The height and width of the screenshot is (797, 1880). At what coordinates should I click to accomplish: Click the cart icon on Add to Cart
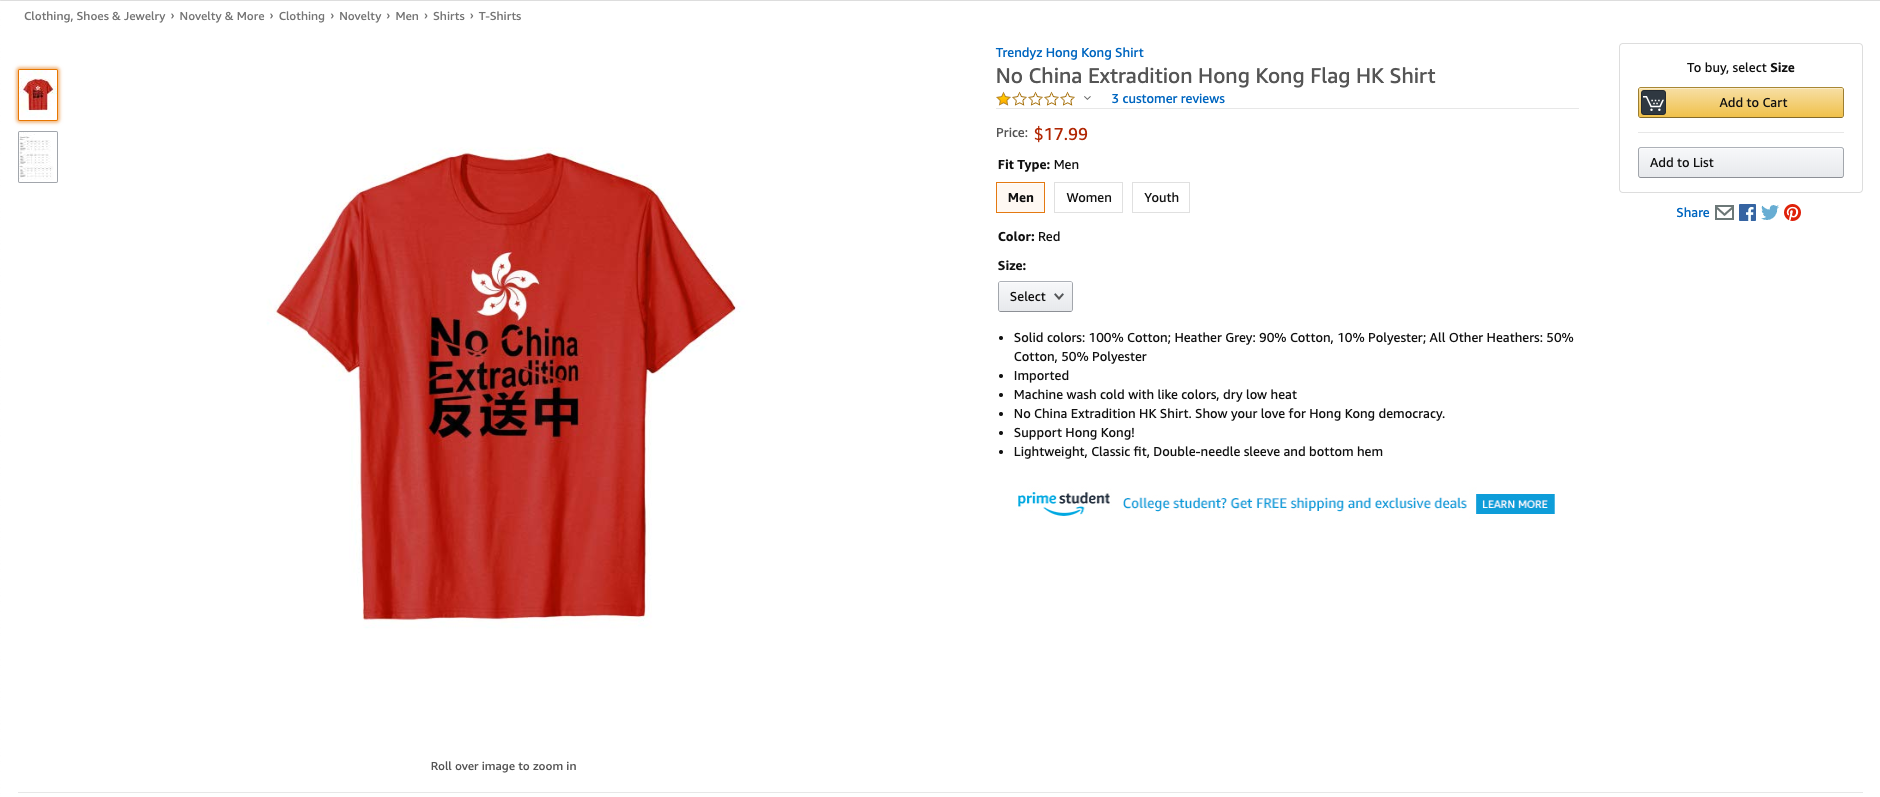[x=1653, y=102]
